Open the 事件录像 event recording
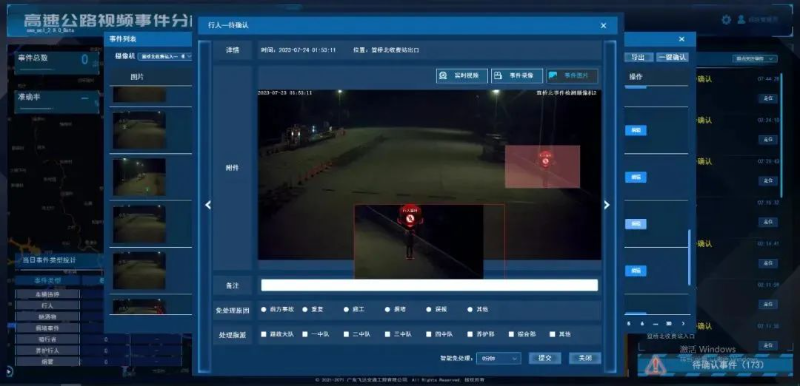 click(516, 75)
